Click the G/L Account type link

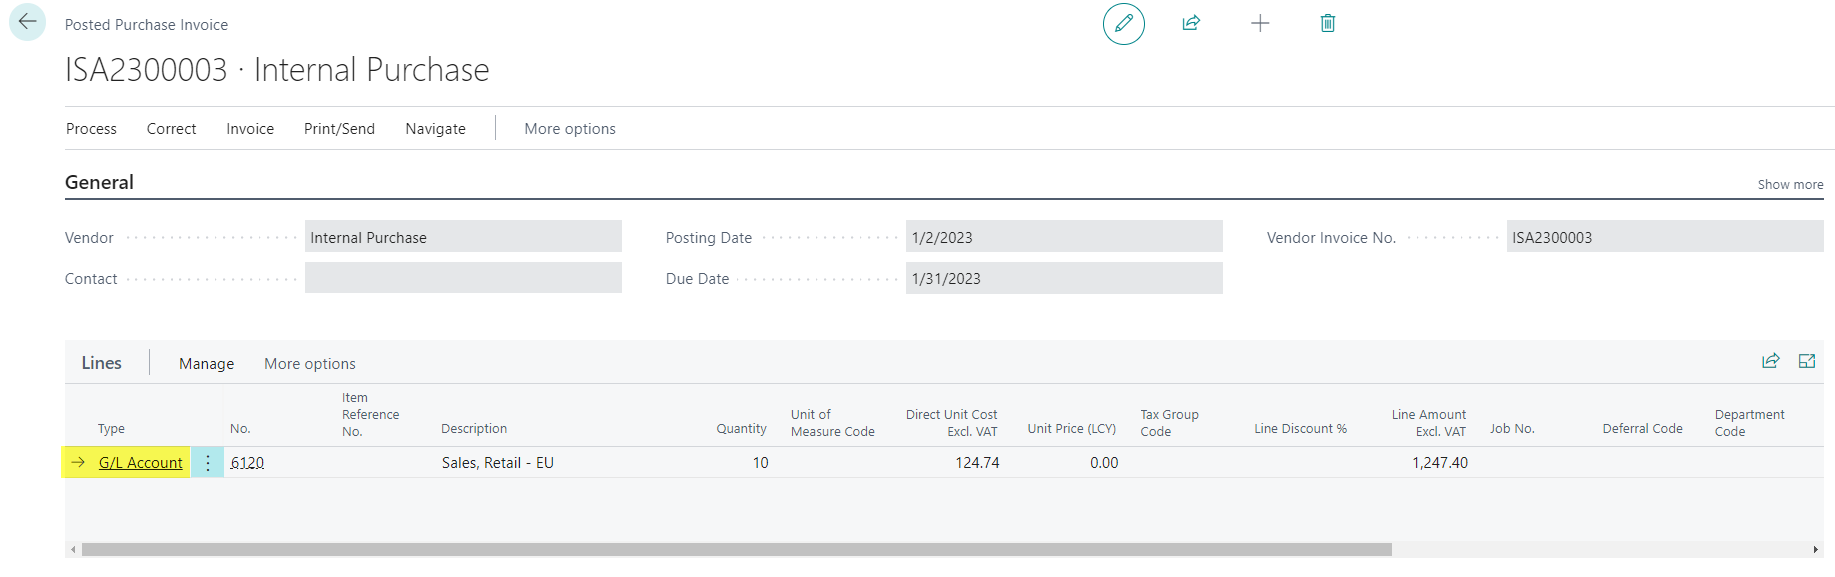[x=140, y=463]
